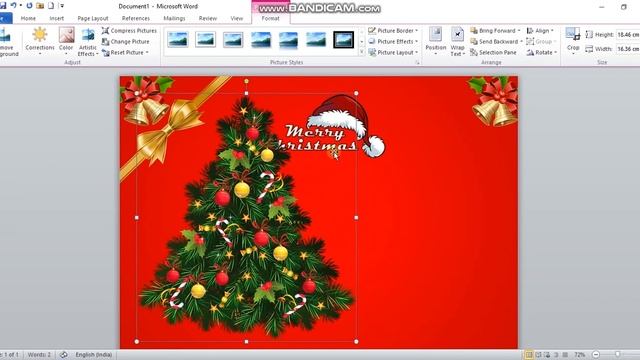
Task: Expand the Send Backward dropdown arrow
Action: [521, 42]
